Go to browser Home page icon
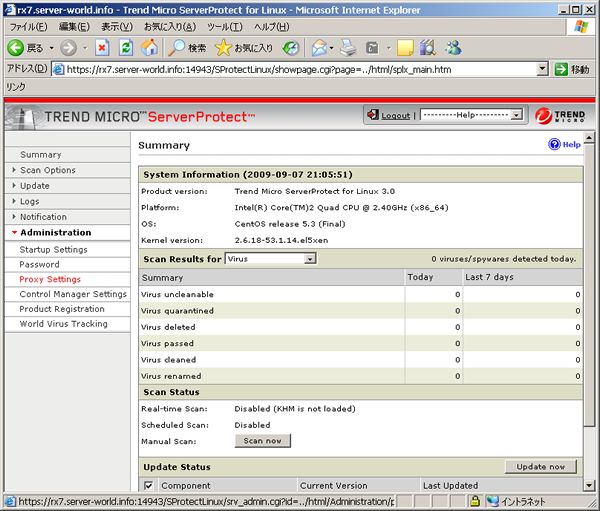The width and height of the screenshot is (600, 511). [149, 47]
